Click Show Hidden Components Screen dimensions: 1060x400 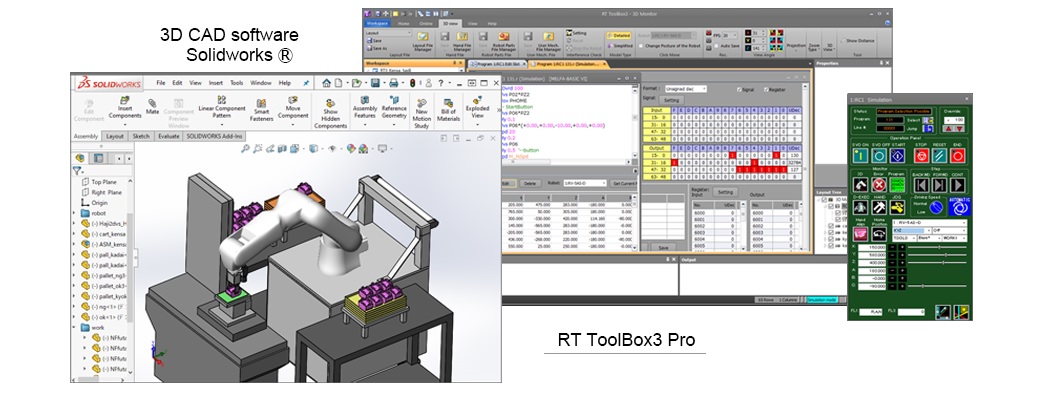click(331, 115)
